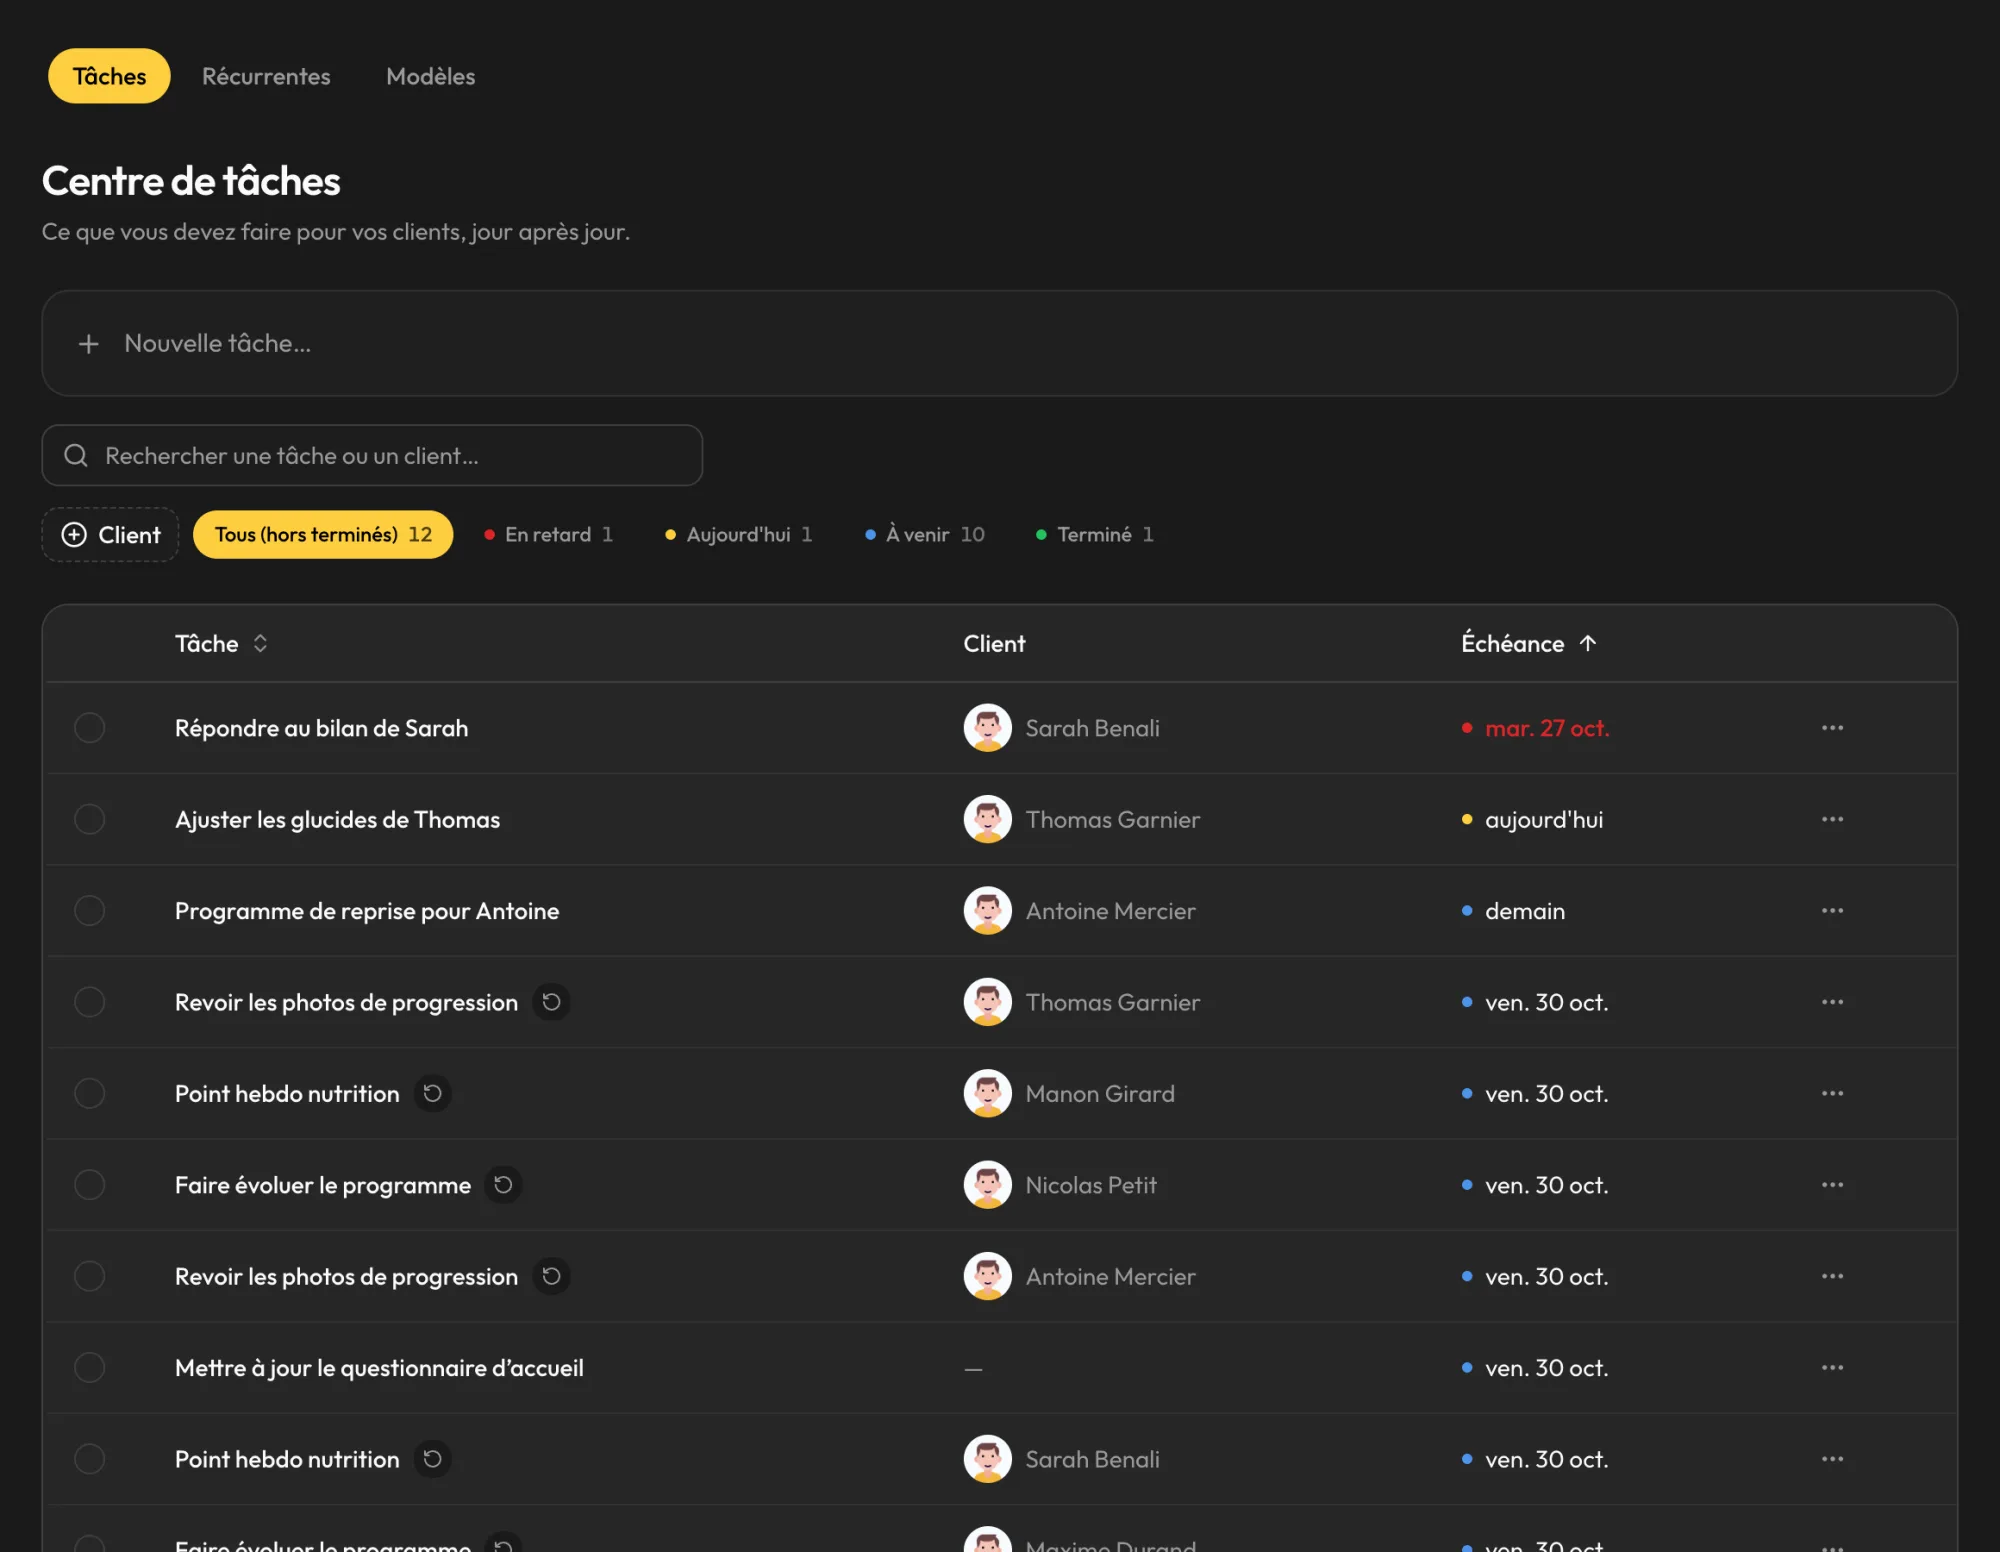Open the three-dot menu for Ajuster les glucides de Thomas
Image resolution: width=2000 pixels, height=1552 pixels.
click(x=1832, y=819)
